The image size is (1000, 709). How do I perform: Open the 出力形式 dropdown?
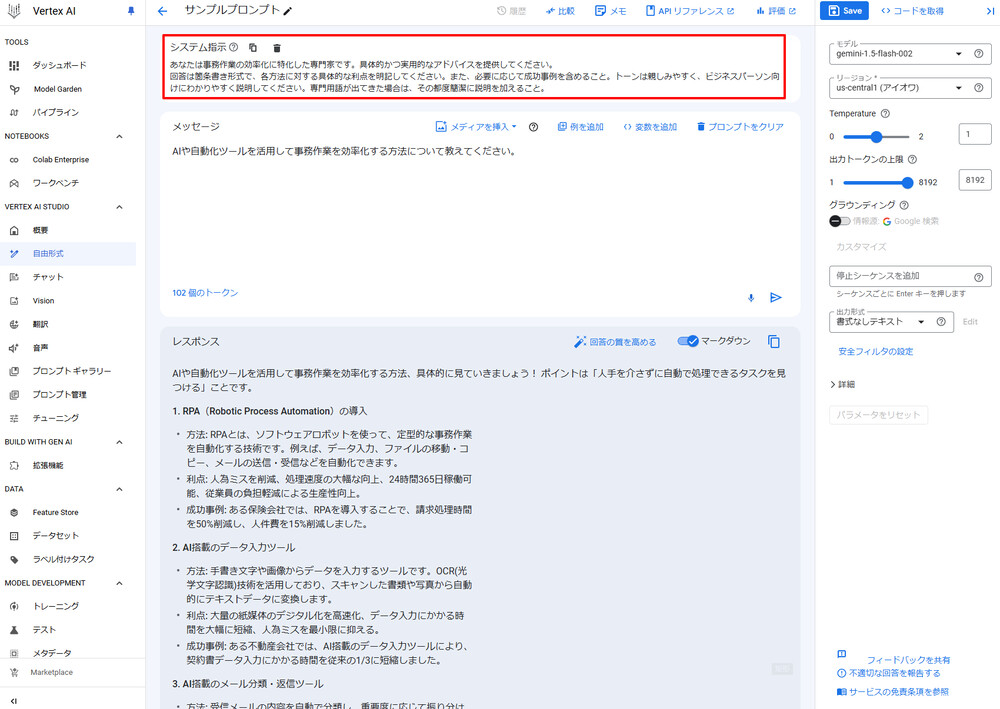pos(880,322)
